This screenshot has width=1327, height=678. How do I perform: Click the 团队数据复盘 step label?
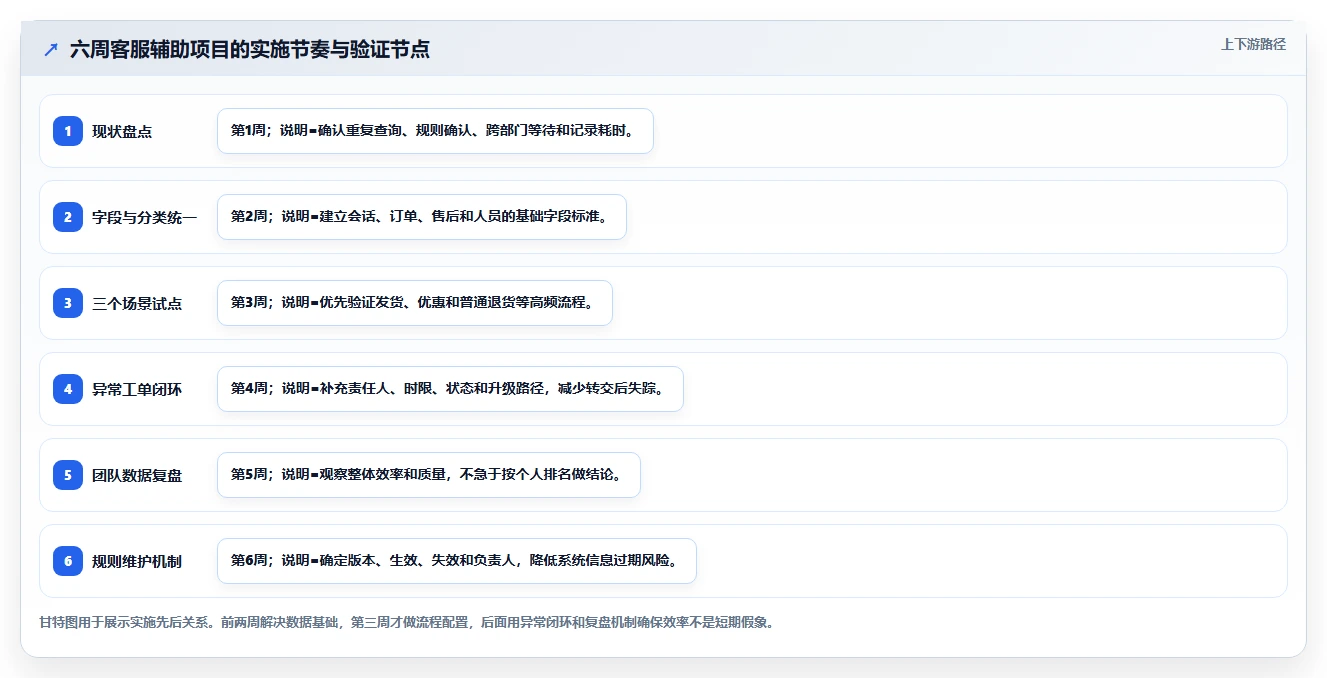tap(137, 475)
